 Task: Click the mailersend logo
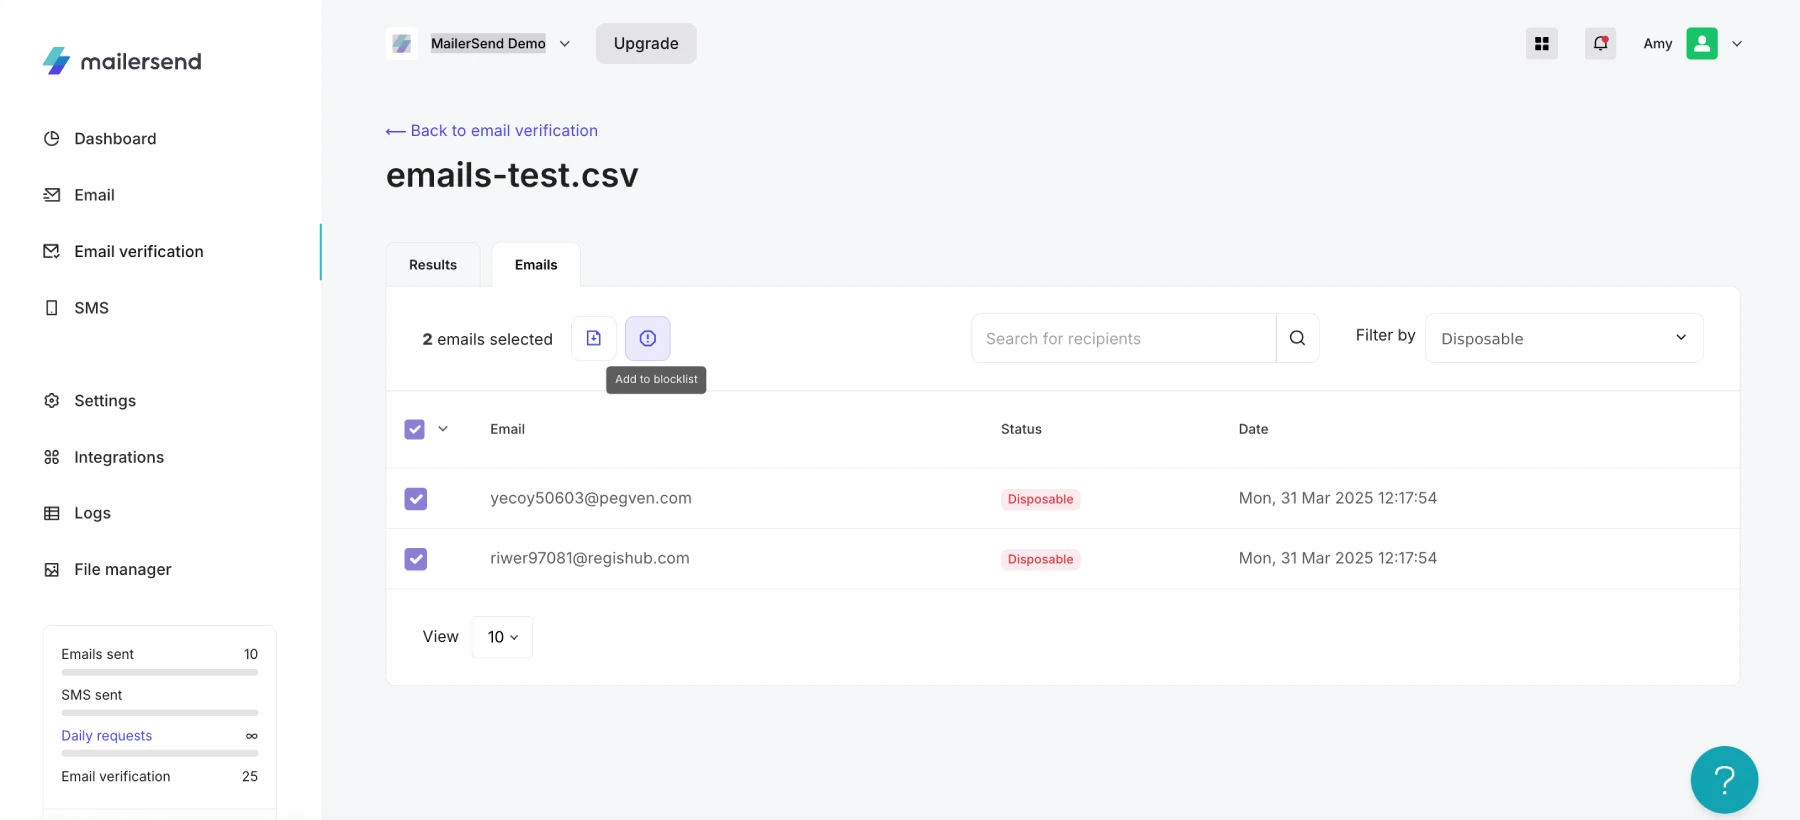tap(122, 61)
